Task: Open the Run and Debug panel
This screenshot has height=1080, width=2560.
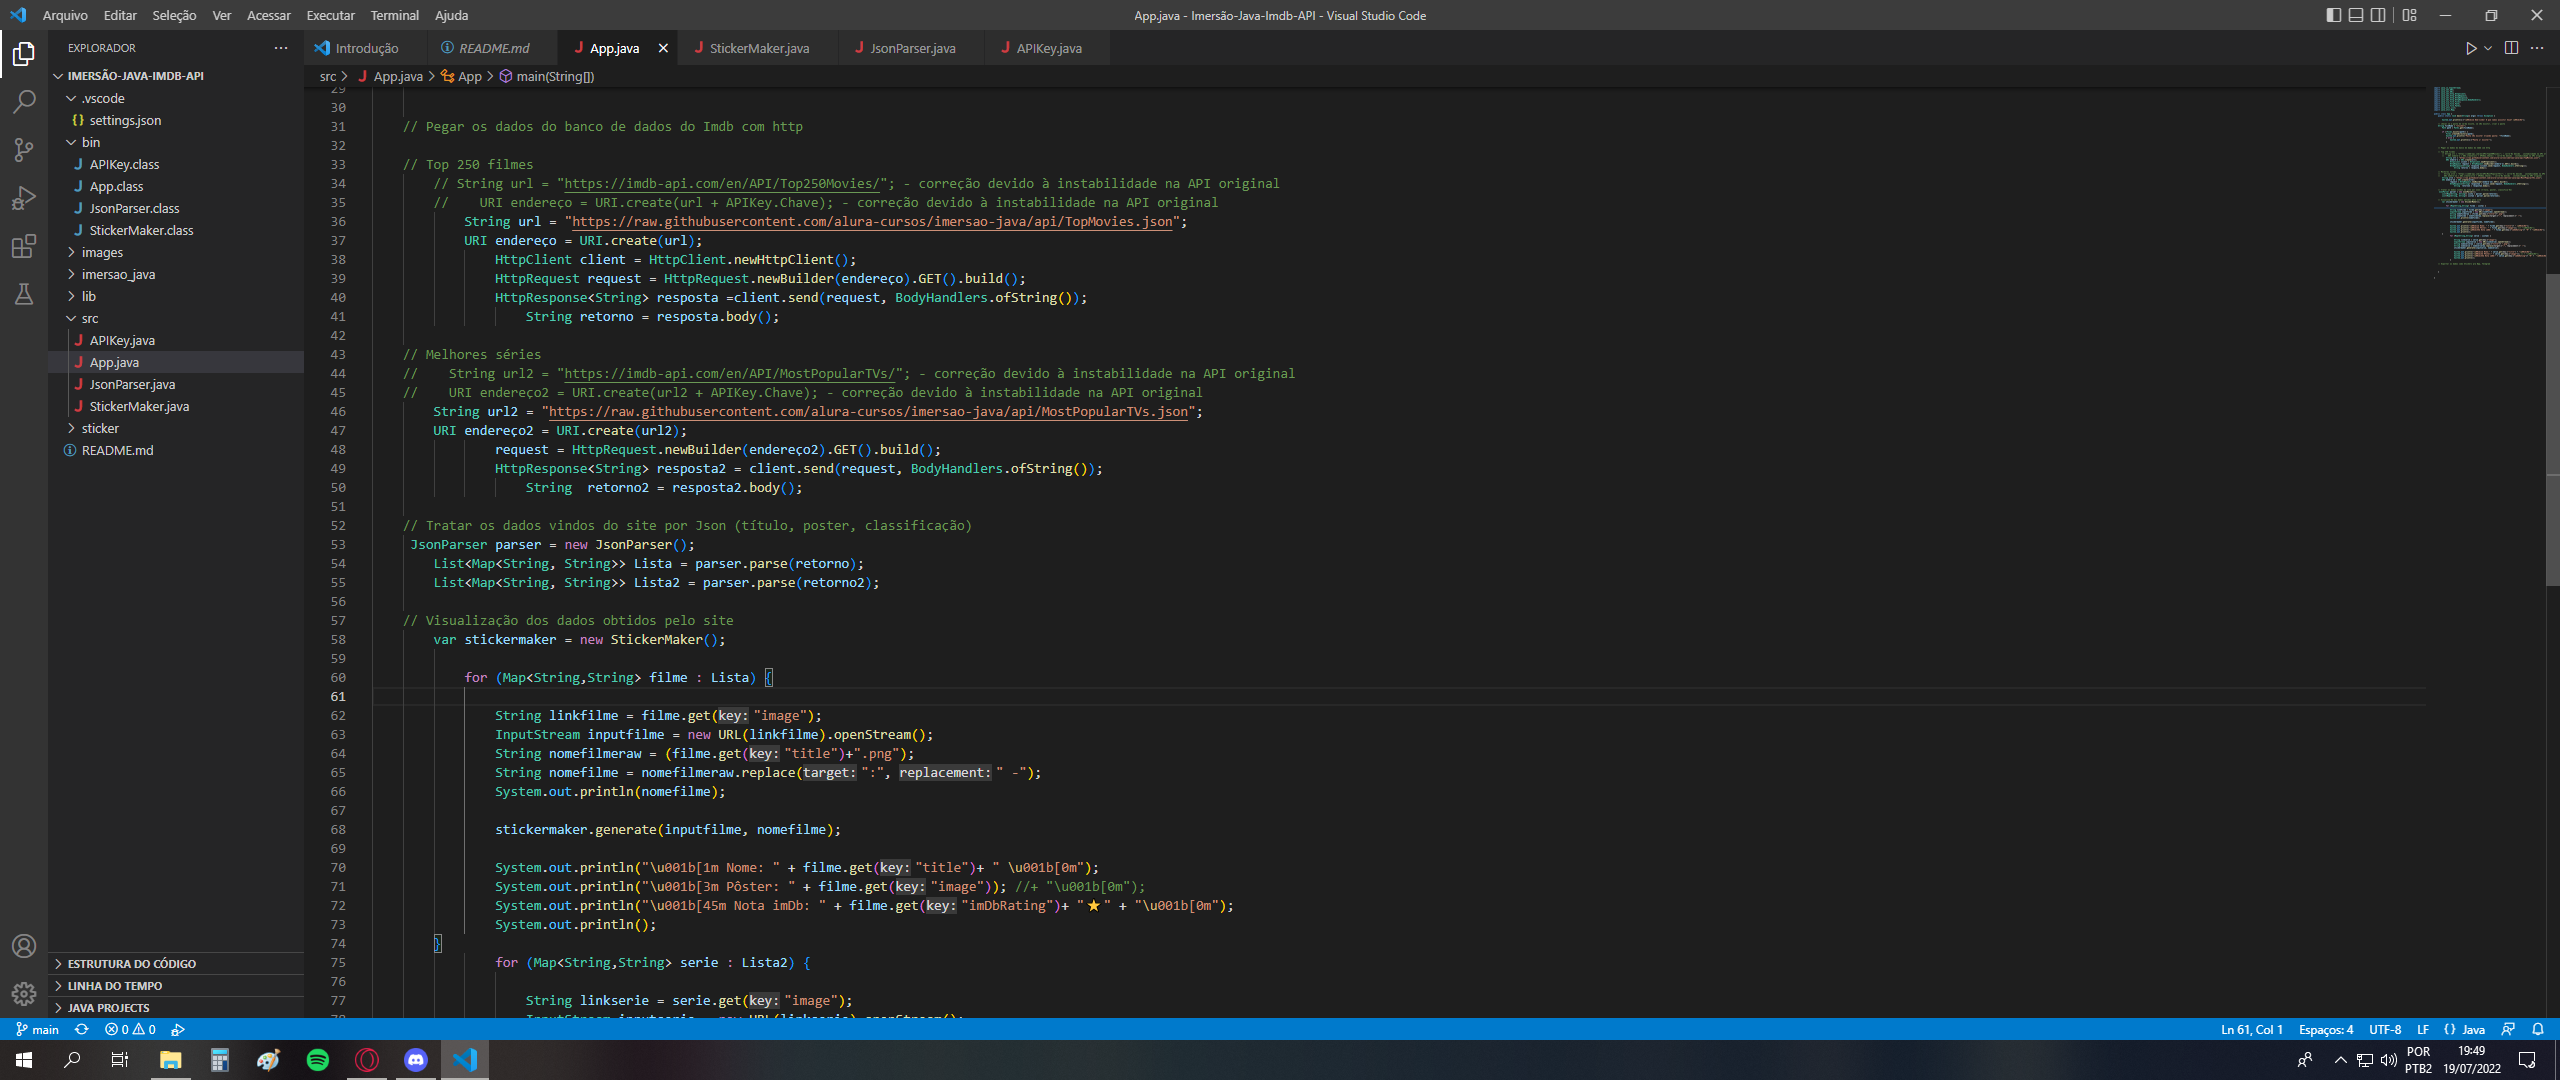Action: (x=24, y=197)
